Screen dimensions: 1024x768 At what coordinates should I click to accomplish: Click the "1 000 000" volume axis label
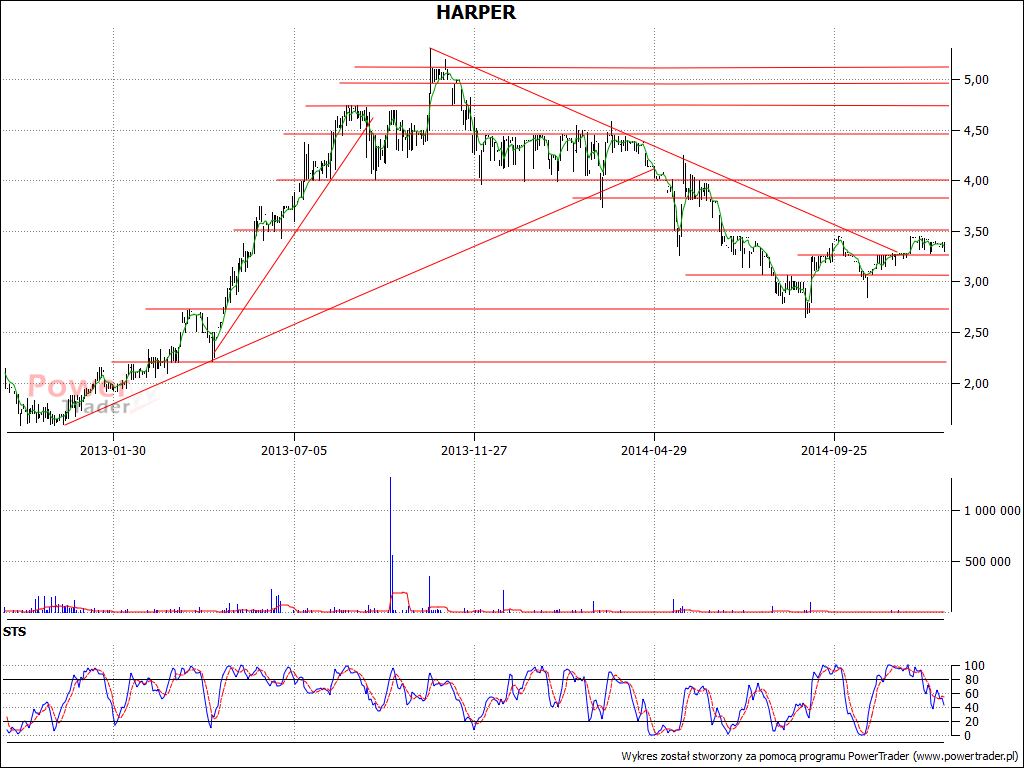click(991, 511)
